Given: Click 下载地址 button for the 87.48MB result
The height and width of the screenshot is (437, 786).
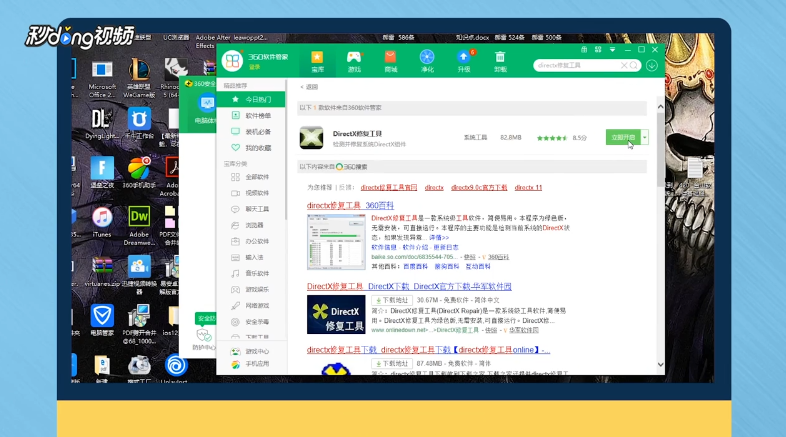Looking at the screenshot, I should (391, 363).
